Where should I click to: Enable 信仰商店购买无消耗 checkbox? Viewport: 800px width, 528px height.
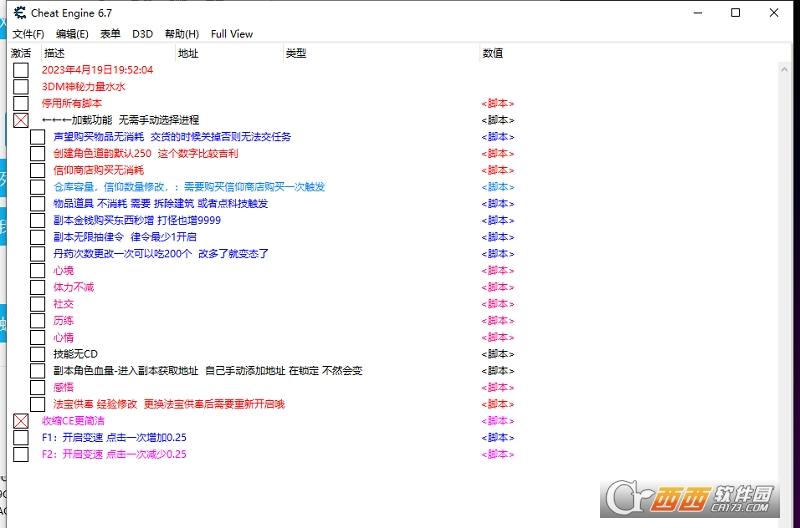coord(38,170)
